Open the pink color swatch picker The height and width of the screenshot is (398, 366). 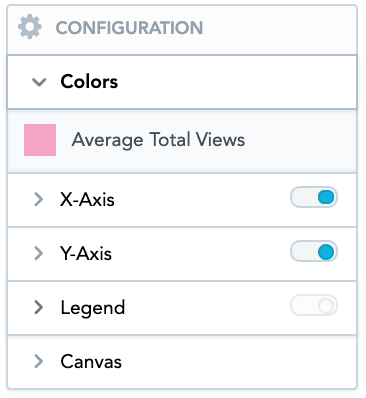click(x=40, y=140)
